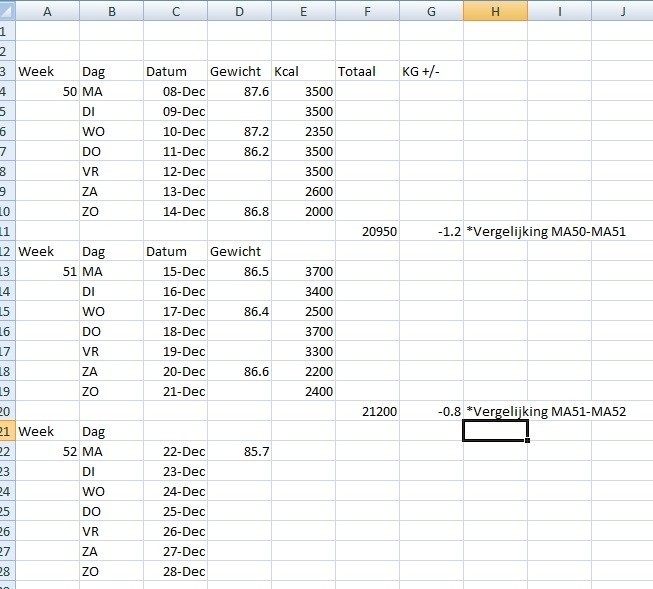Click the cell with total 21200
This screenshot has width=653, height=589.
pyautogui.click(x=367, y=411)
